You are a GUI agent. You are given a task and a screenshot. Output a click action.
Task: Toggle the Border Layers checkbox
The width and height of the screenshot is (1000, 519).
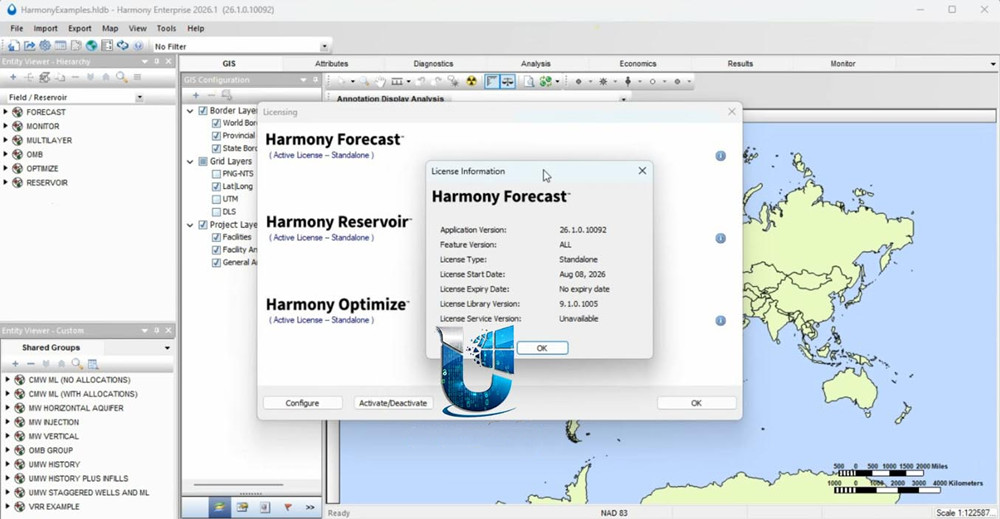tap(203, 110)
